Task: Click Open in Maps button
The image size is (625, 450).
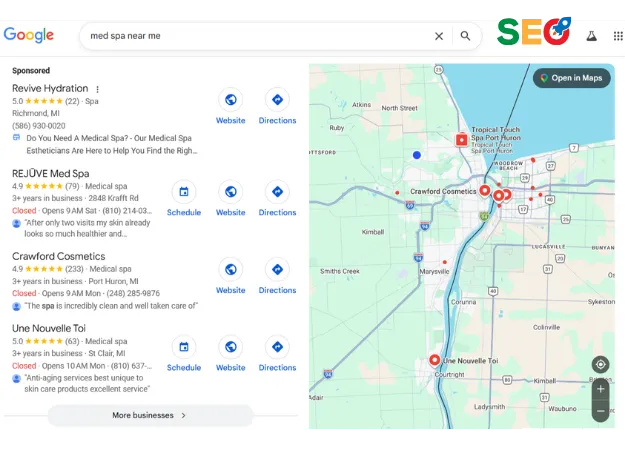Action: pos(572,78)
